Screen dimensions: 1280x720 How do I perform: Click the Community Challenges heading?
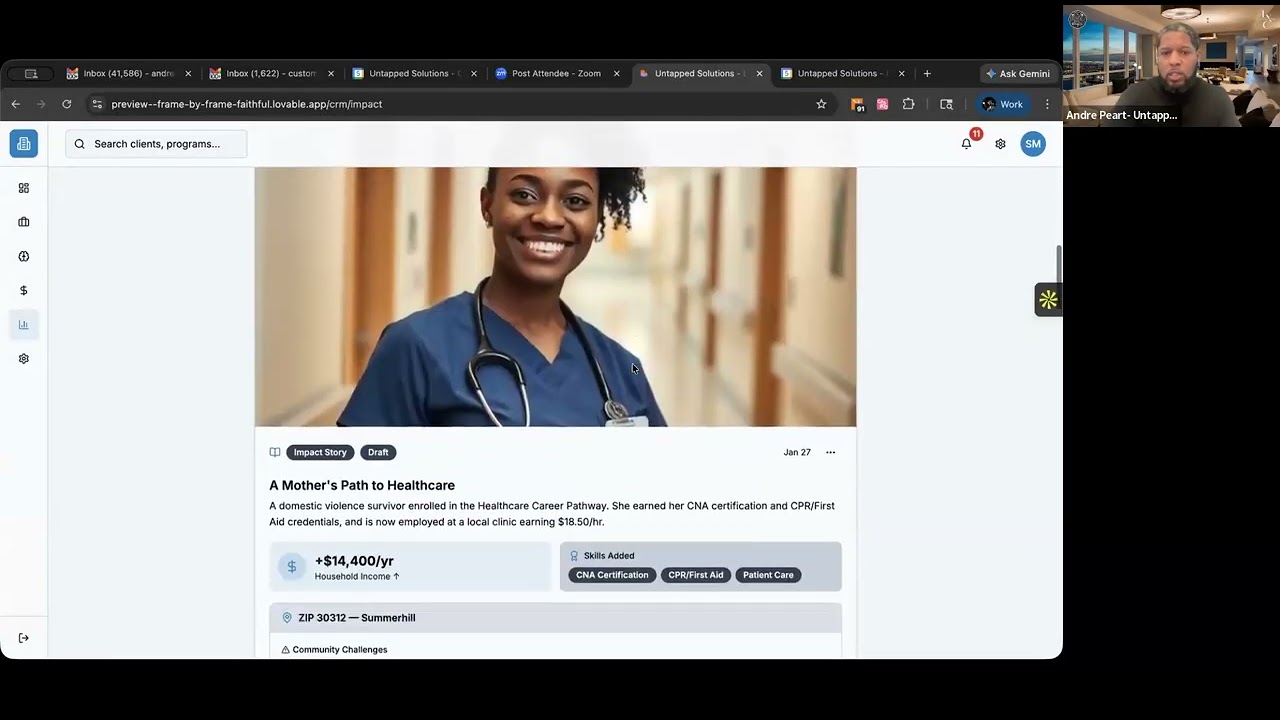[340, 650]
